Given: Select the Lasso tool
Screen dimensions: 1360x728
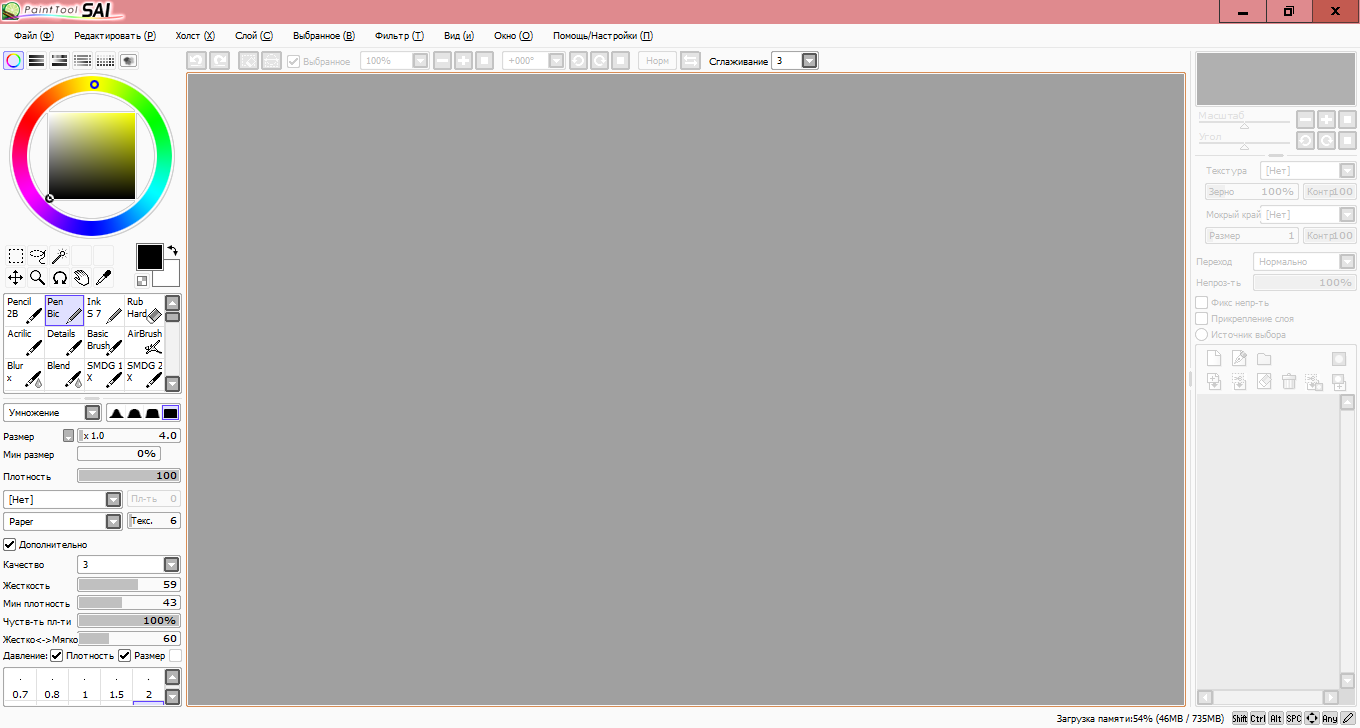Looking at the screenshot, I should (x=38, y=256).
